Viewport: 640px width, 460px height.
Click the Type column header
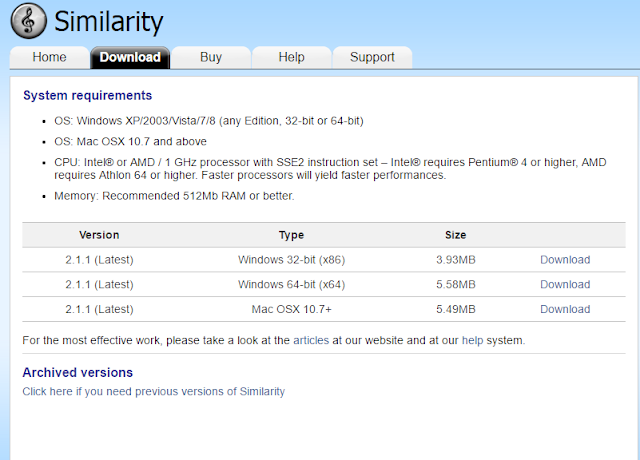tap(291, 235)
